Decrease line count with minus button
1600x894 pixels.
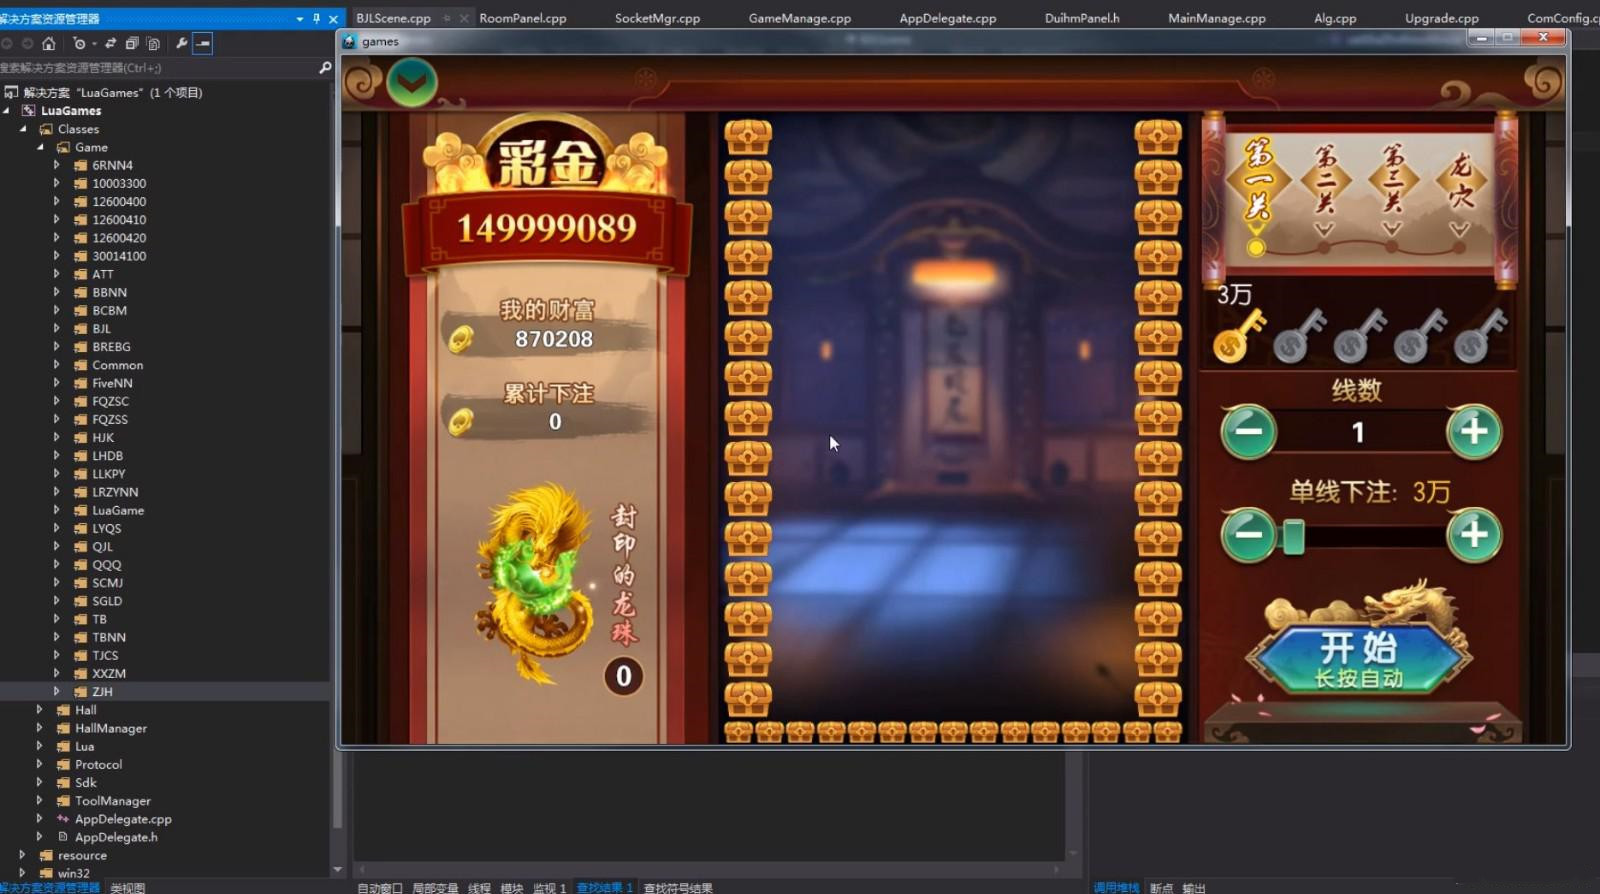coord(1248,431)
